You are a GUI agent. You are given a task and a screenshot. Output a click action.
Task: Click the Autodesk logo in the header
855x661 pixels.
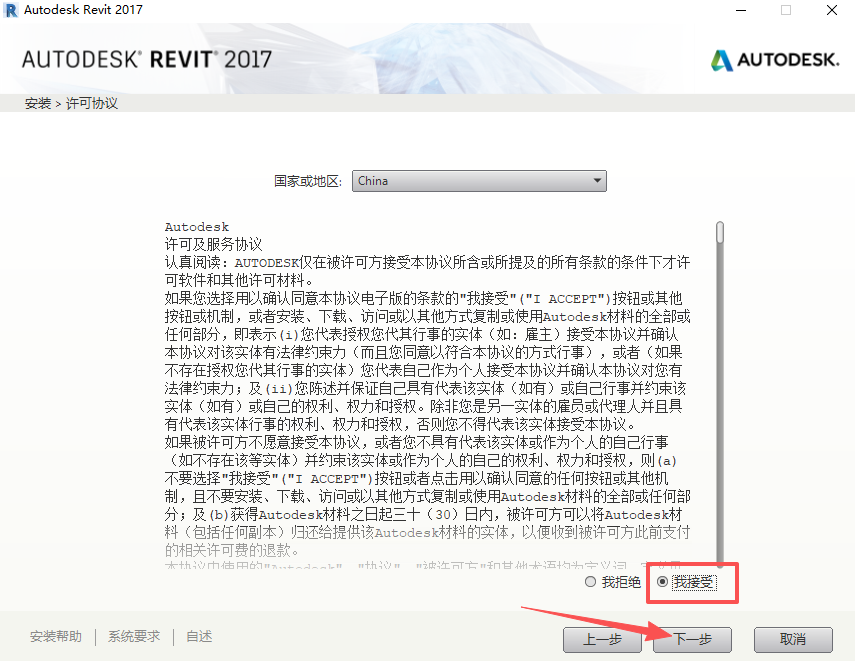point(775,60)
